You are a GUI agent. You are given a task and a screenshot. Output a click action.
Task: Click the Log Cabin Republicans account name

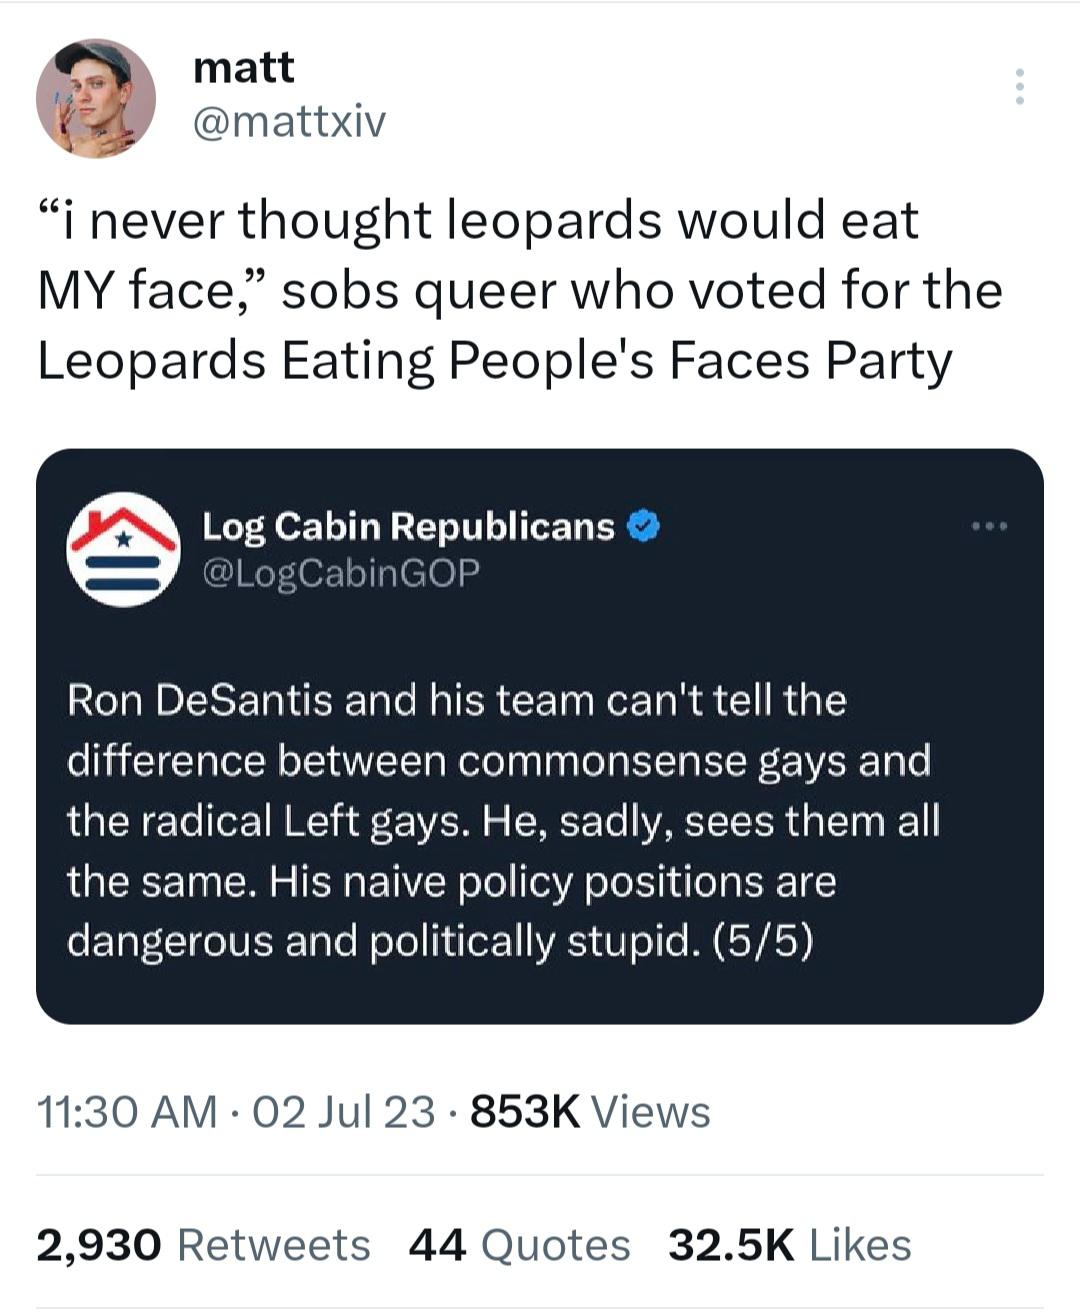click(408, 526)
